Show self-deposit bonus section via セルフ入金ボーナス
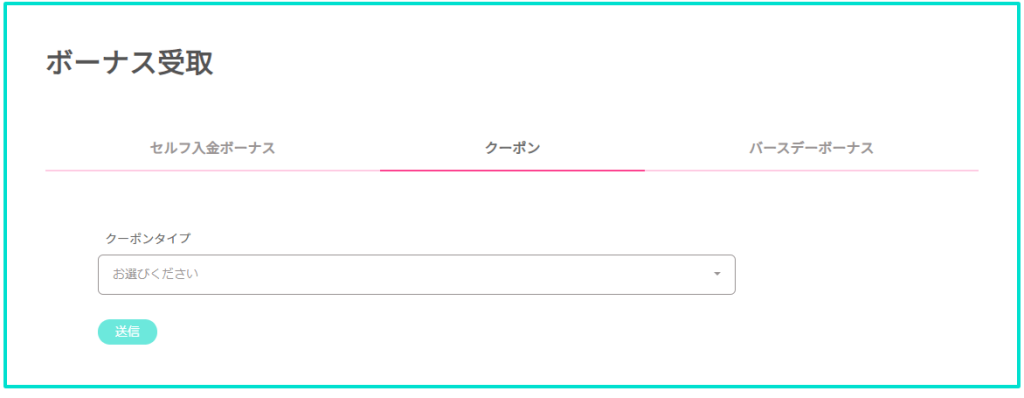Image resolution: width=1024 pixels, height=398 pixels. click(212, 148)
